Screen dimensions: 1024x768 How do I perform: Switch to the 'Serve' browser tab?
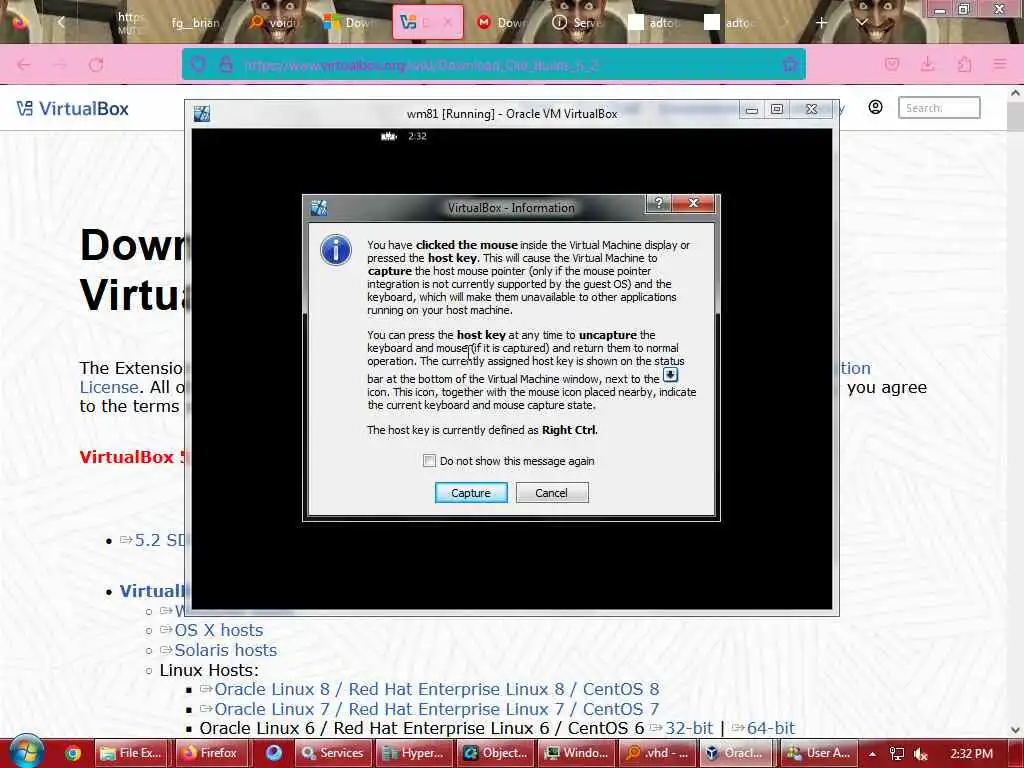click(579, 23)
